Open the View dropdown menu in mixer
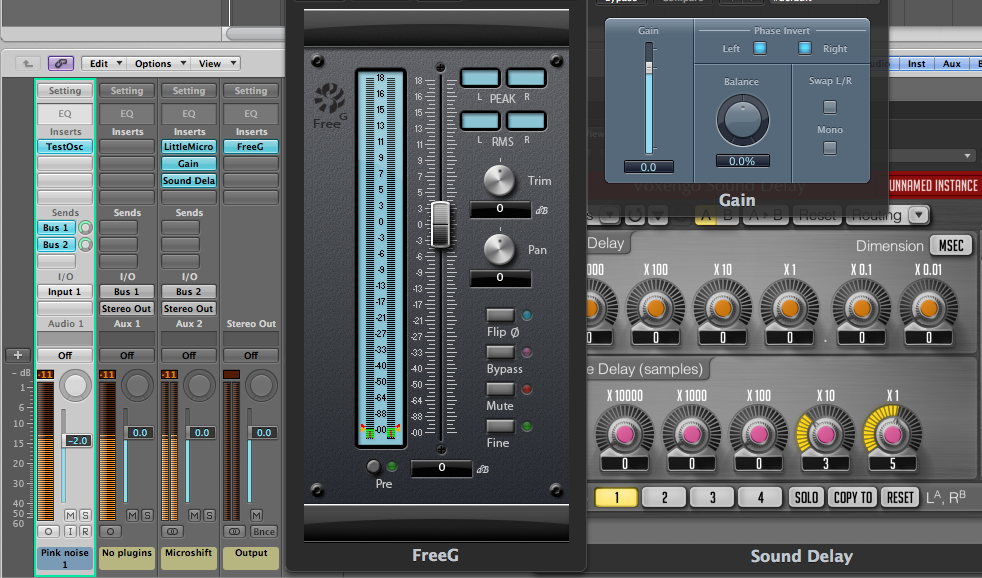Screen dimensions: 982x578 click(215, 63)
